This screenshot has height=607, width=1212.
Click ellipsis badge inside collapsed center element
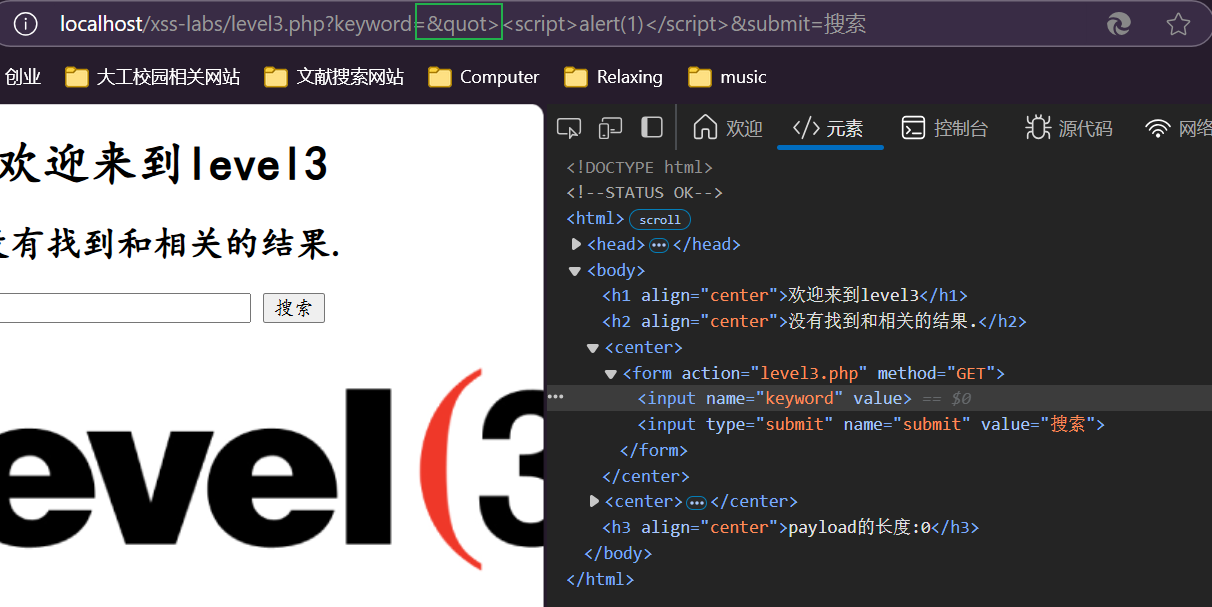click(x=697, y=502)
